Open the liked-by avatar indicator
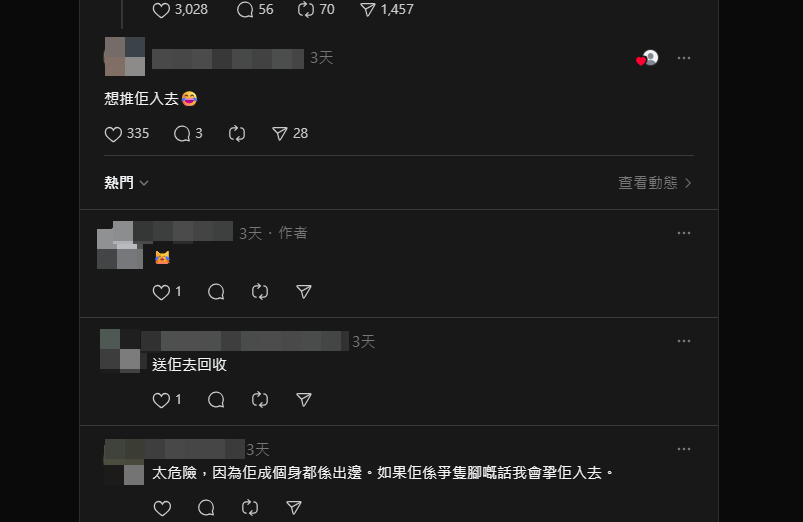Viewport: 803px width, 522px height. (647, 58)
